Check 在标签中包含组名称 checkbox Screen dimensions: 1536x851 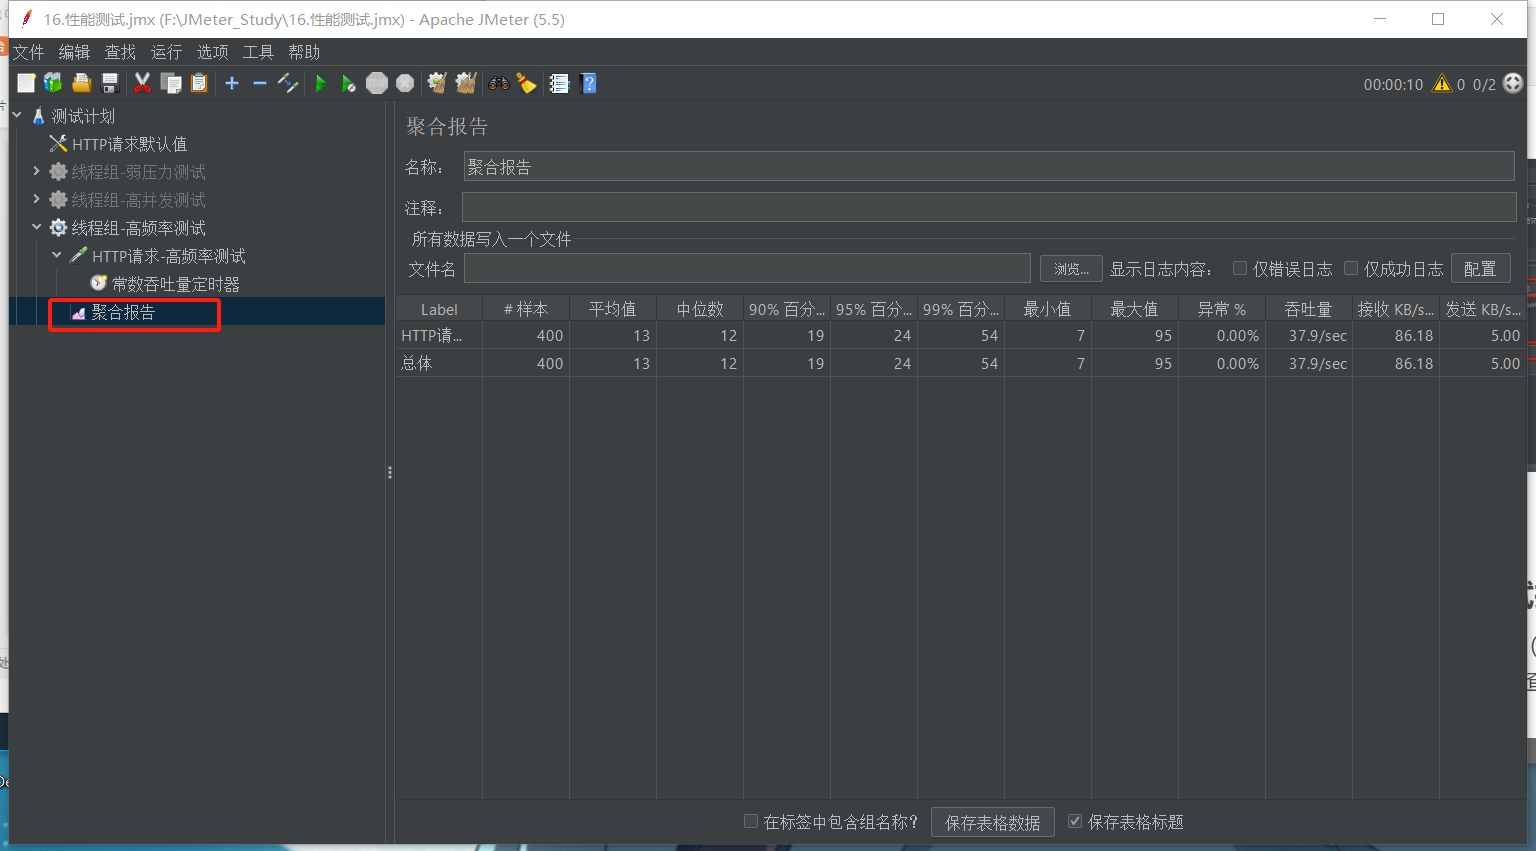[x=751, y=821]
